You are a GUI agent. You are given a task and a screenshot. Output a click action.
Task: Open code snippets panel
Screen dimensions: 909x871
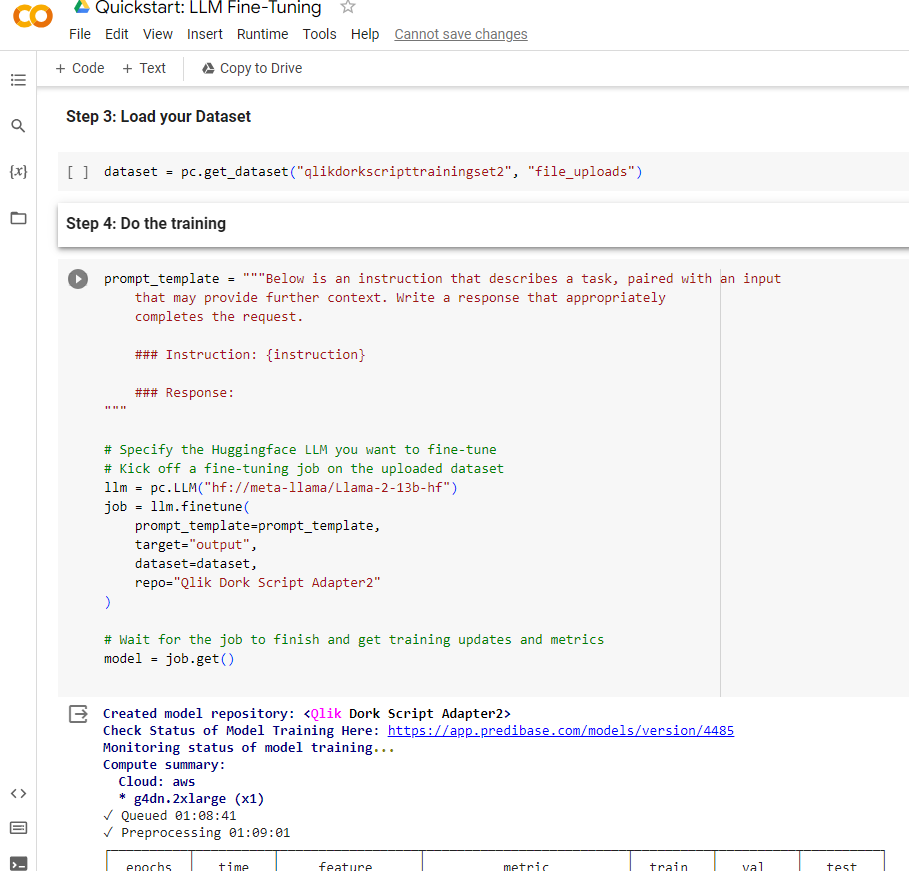[x=19, y=793]
